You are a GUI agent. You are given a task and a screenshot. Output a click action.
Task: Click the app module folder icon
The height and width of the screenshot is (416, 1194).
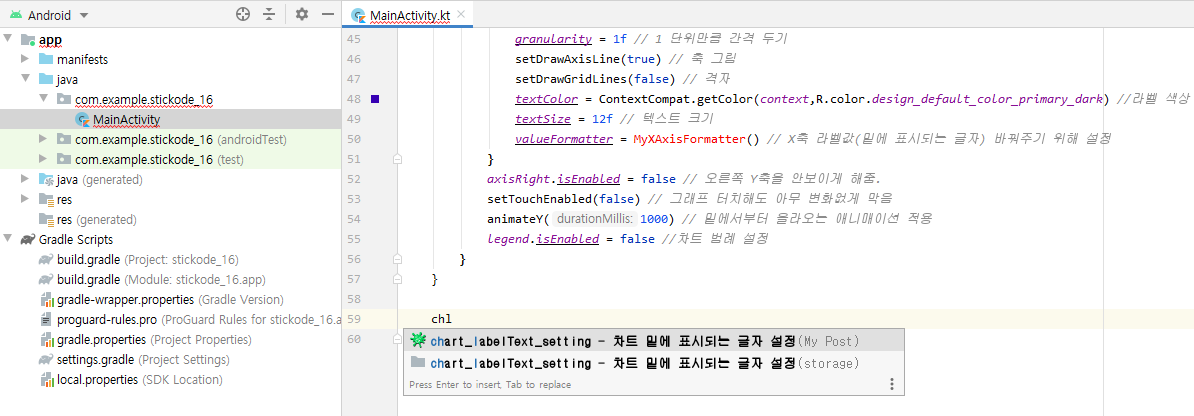(x=27, y=40)
